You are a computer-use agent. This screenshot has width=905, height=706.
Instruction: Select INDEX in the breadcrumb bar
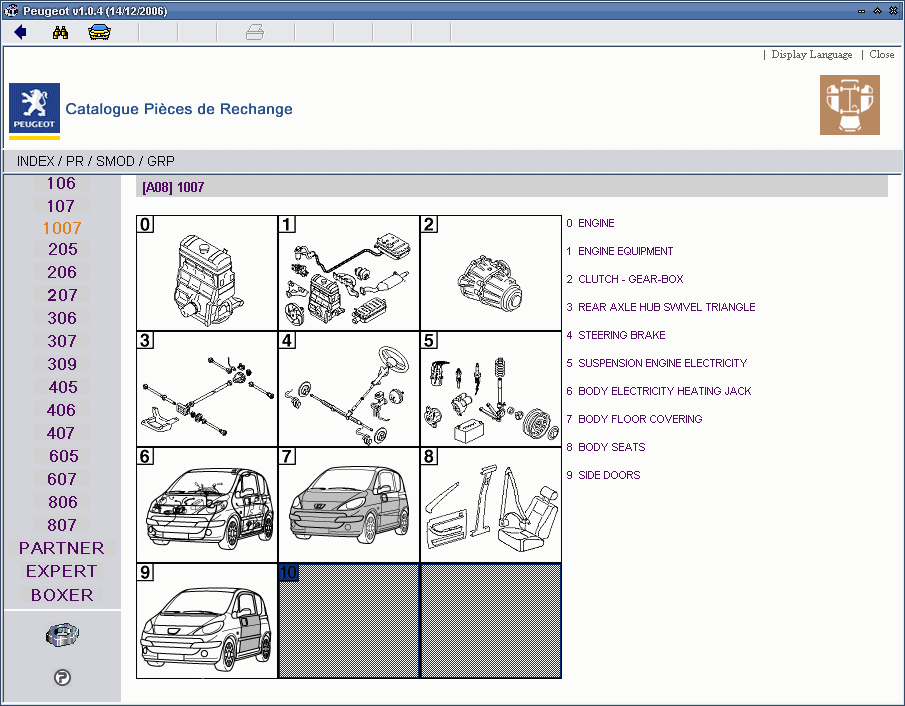(34, 160)
